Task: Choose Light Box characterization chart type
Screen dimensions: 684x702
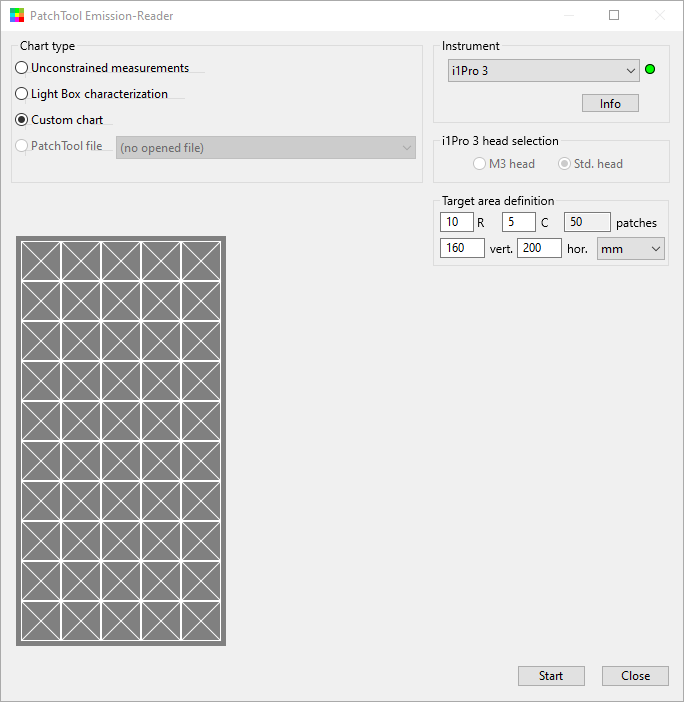Action: [22, 94]
